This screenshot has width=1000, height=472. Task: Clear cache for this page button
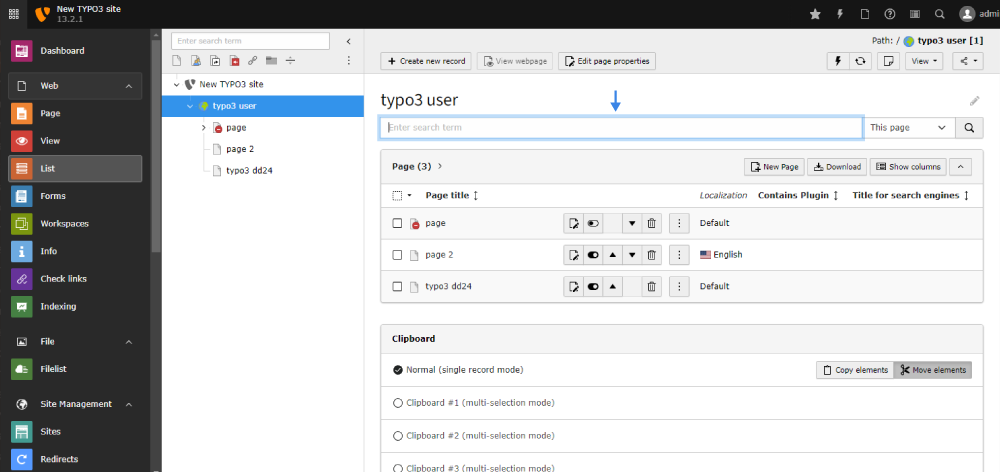pos(837,61)
